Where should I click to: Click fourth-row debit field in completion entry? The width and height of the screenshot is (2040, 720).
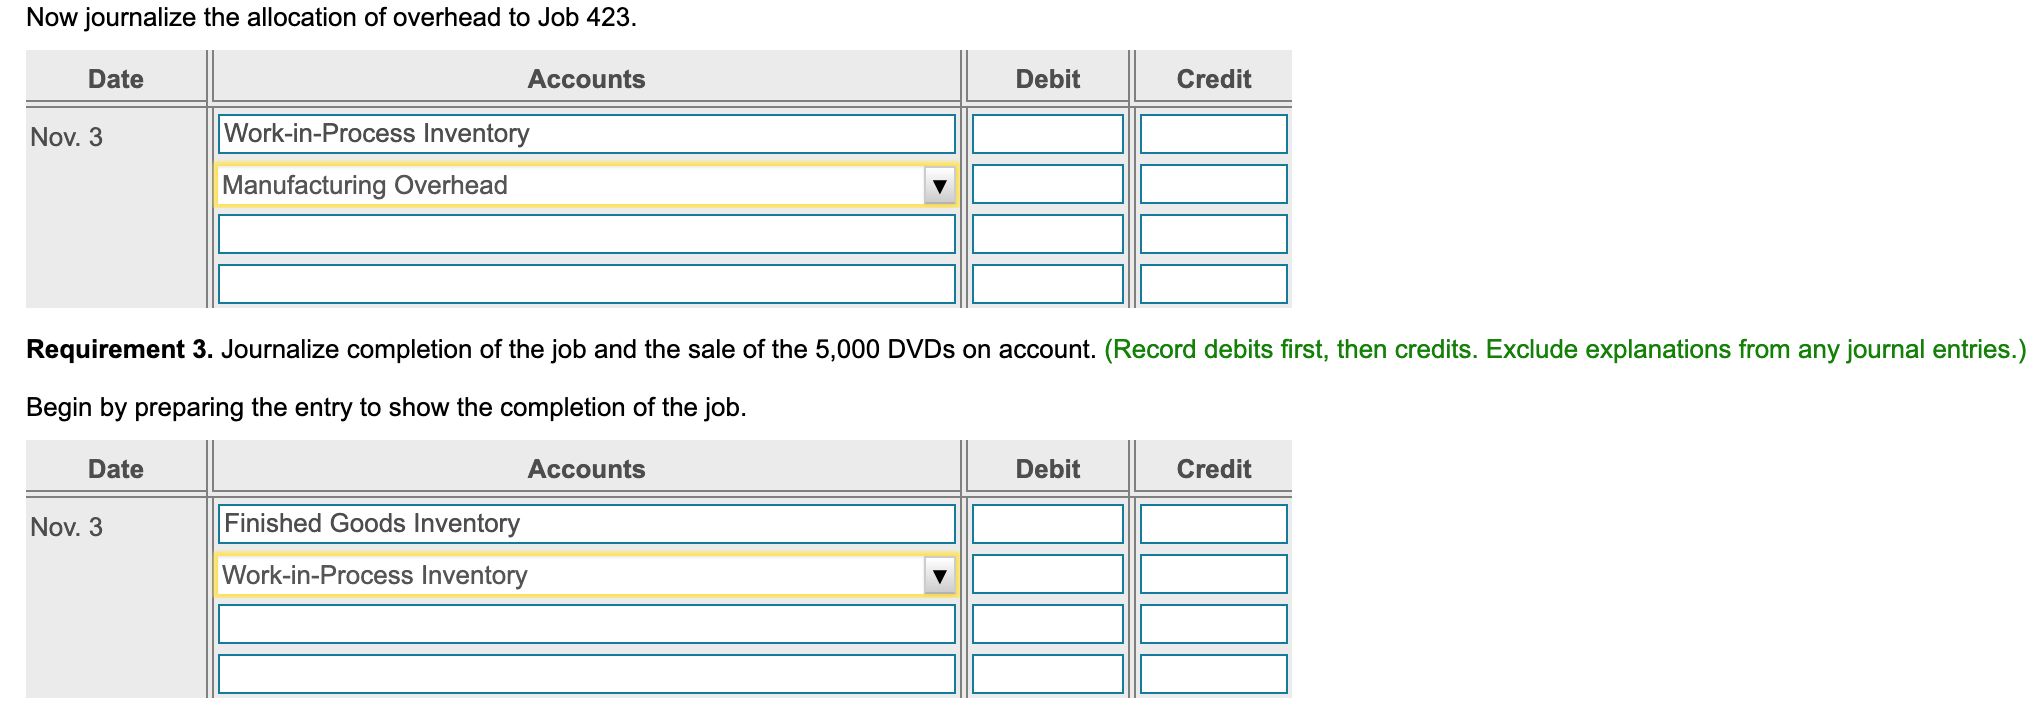(x=1048, y=674)
